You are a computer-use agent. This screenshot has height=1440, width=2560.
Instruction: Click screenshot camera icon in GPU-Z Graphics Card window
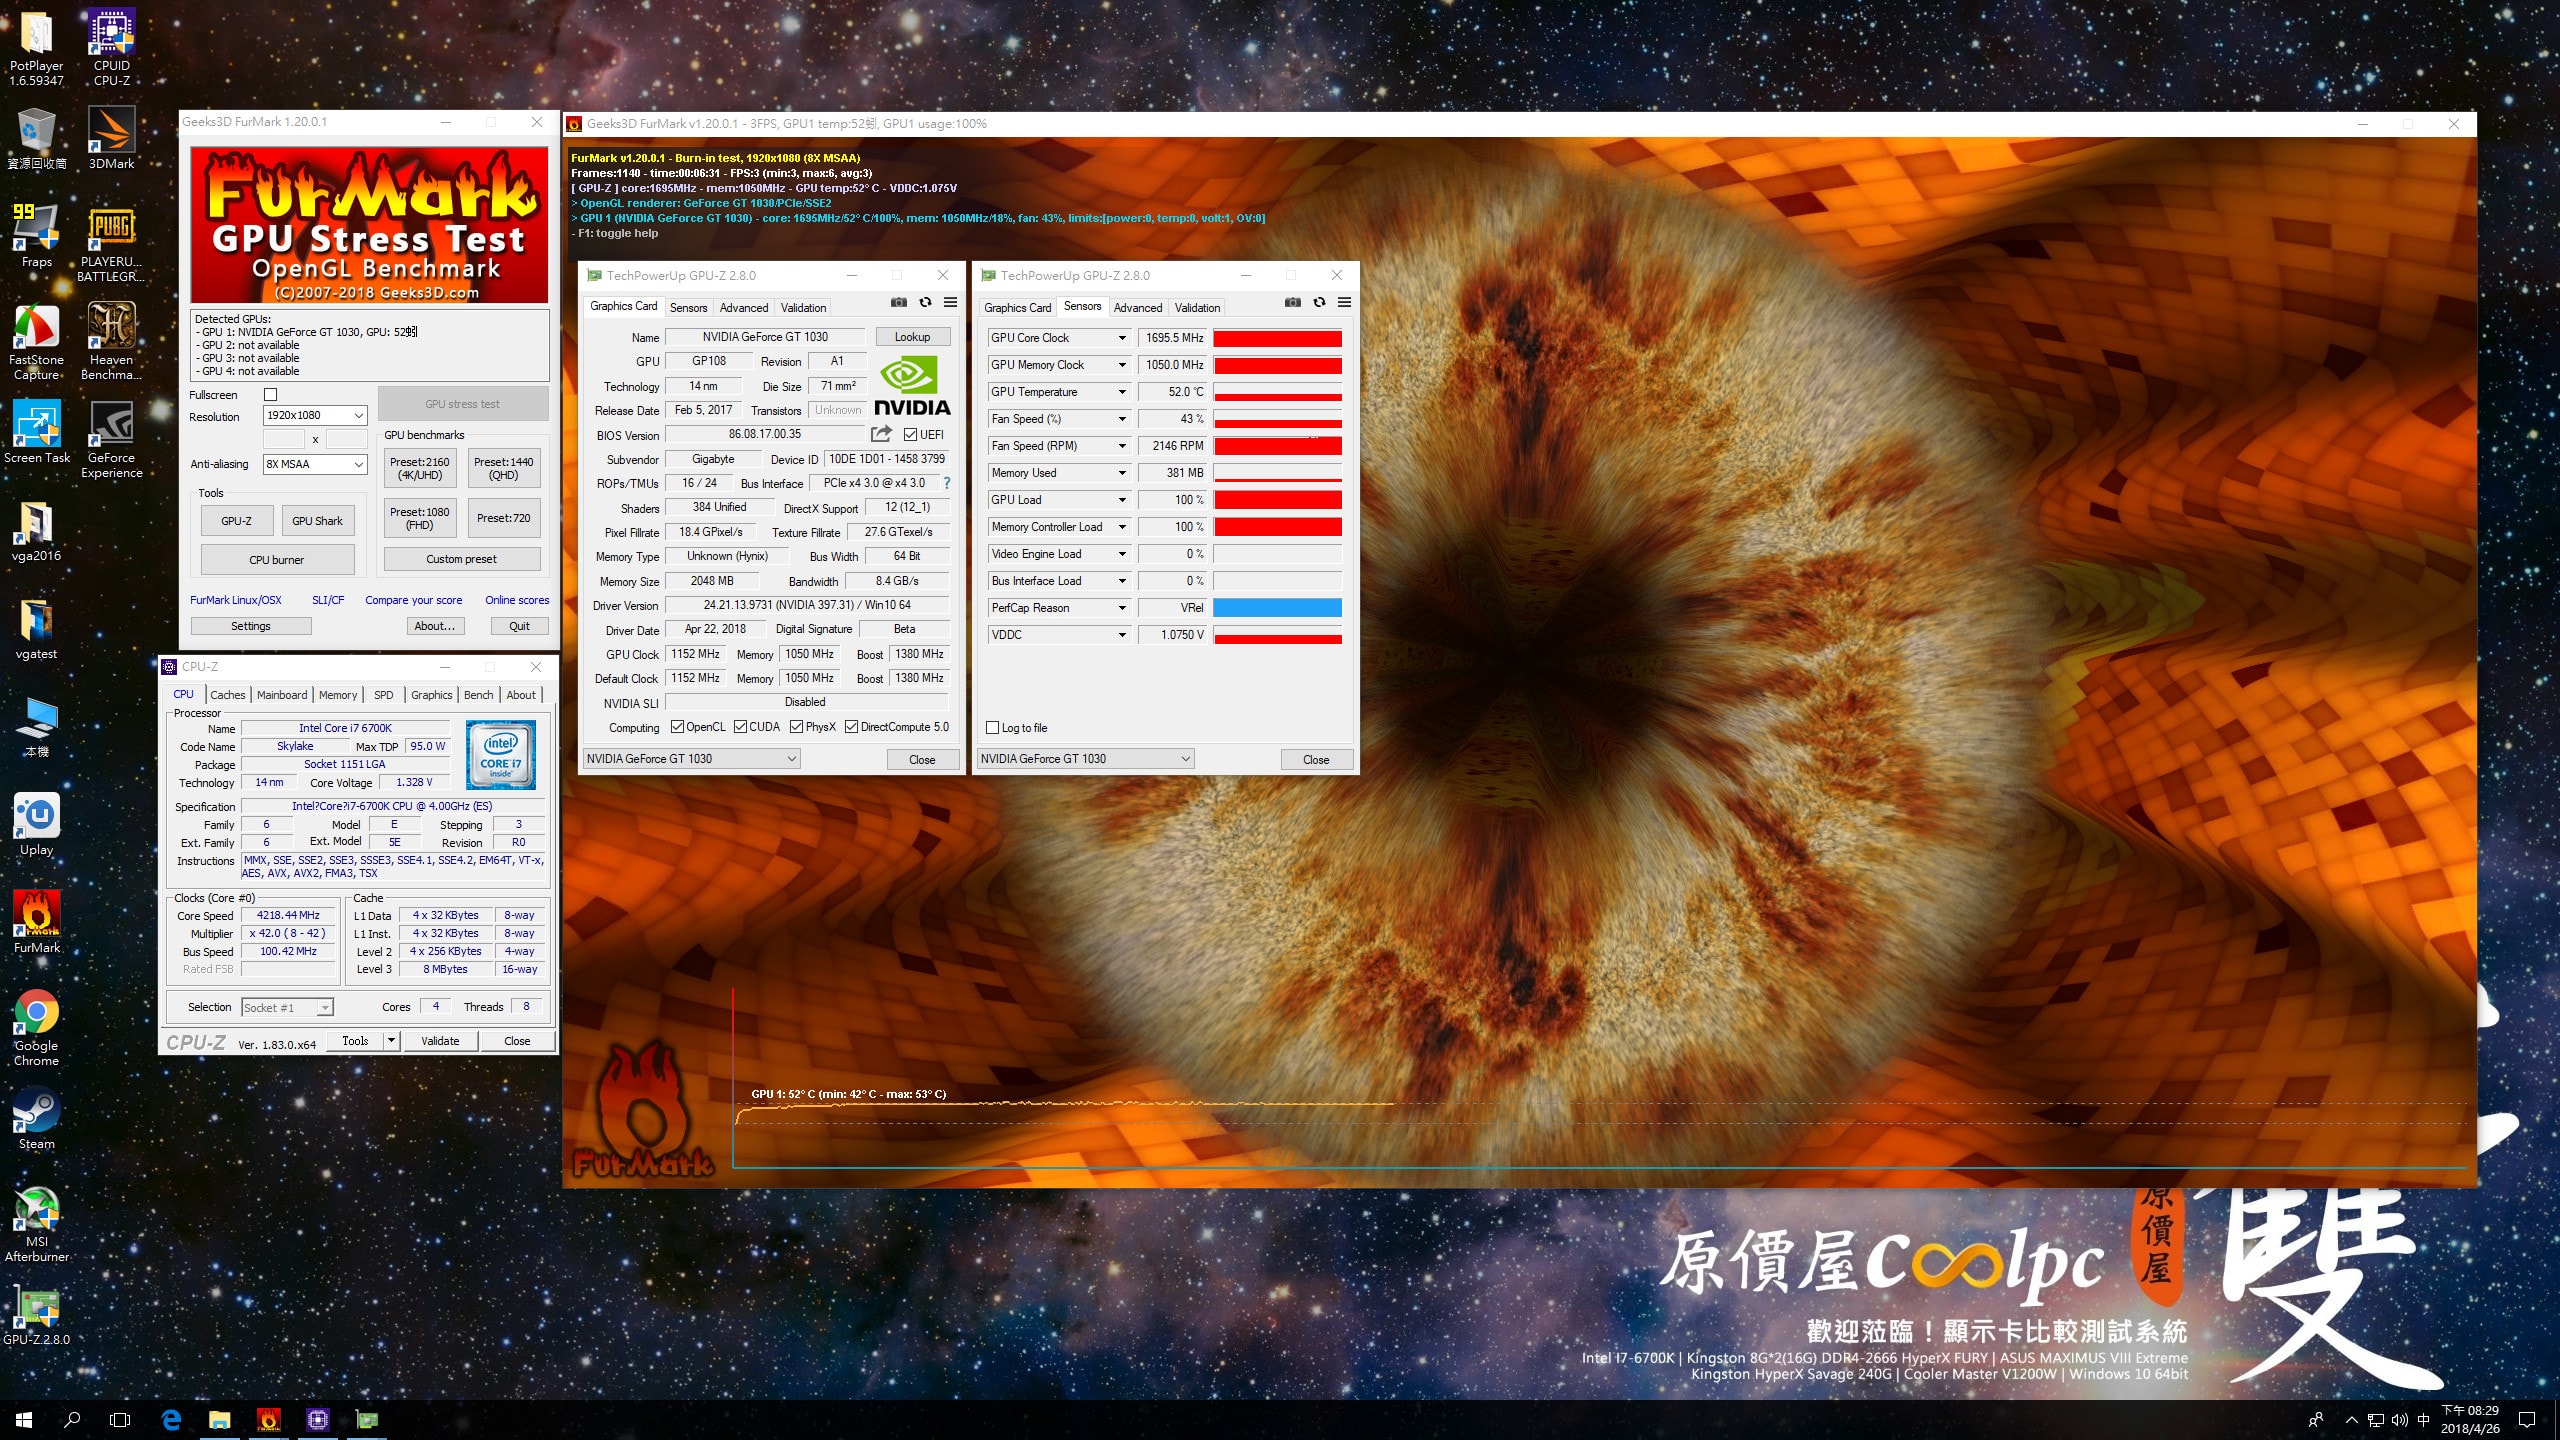[899, 302]
